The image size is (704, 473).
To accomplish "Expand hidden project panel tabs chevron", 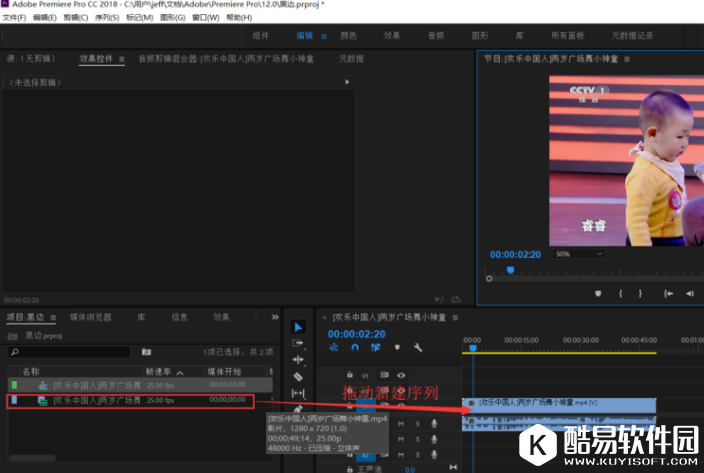I will [275, 317].
